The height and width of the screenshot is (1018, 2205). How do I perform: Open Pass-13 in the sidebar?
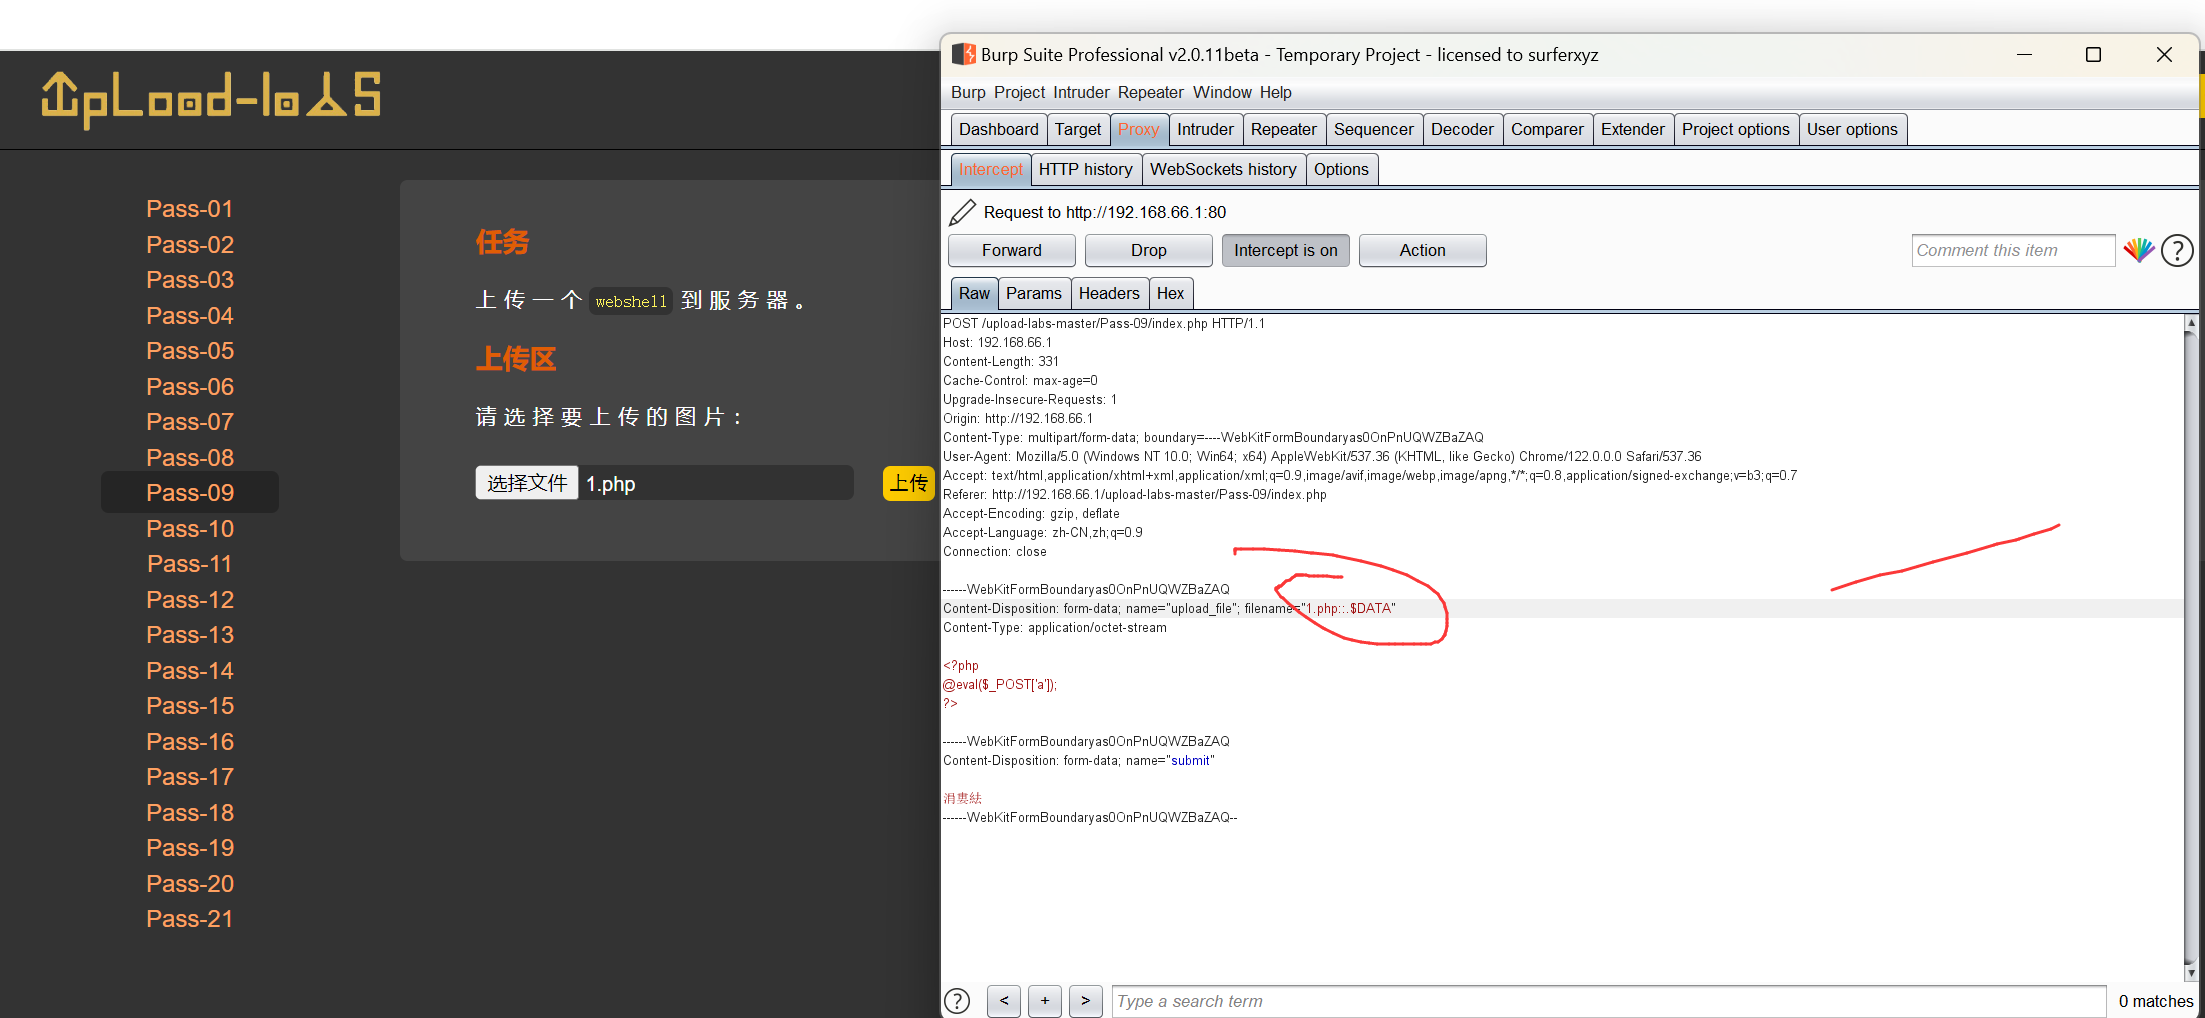click(190, 635)
